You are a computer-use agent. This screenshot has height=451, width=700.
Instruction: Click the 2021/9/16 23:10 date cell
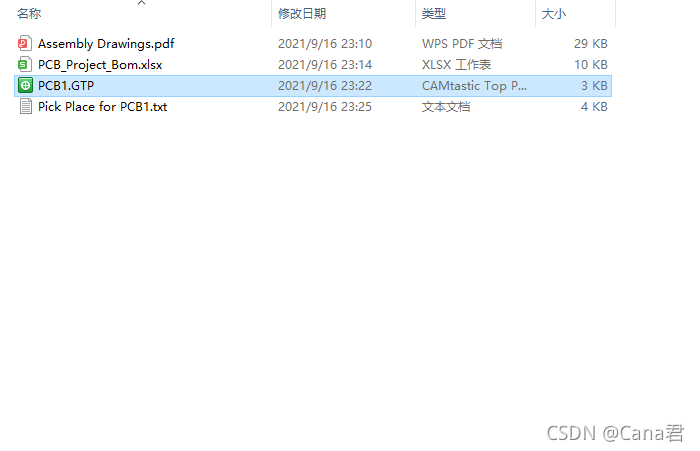click(x=325, y=44)
